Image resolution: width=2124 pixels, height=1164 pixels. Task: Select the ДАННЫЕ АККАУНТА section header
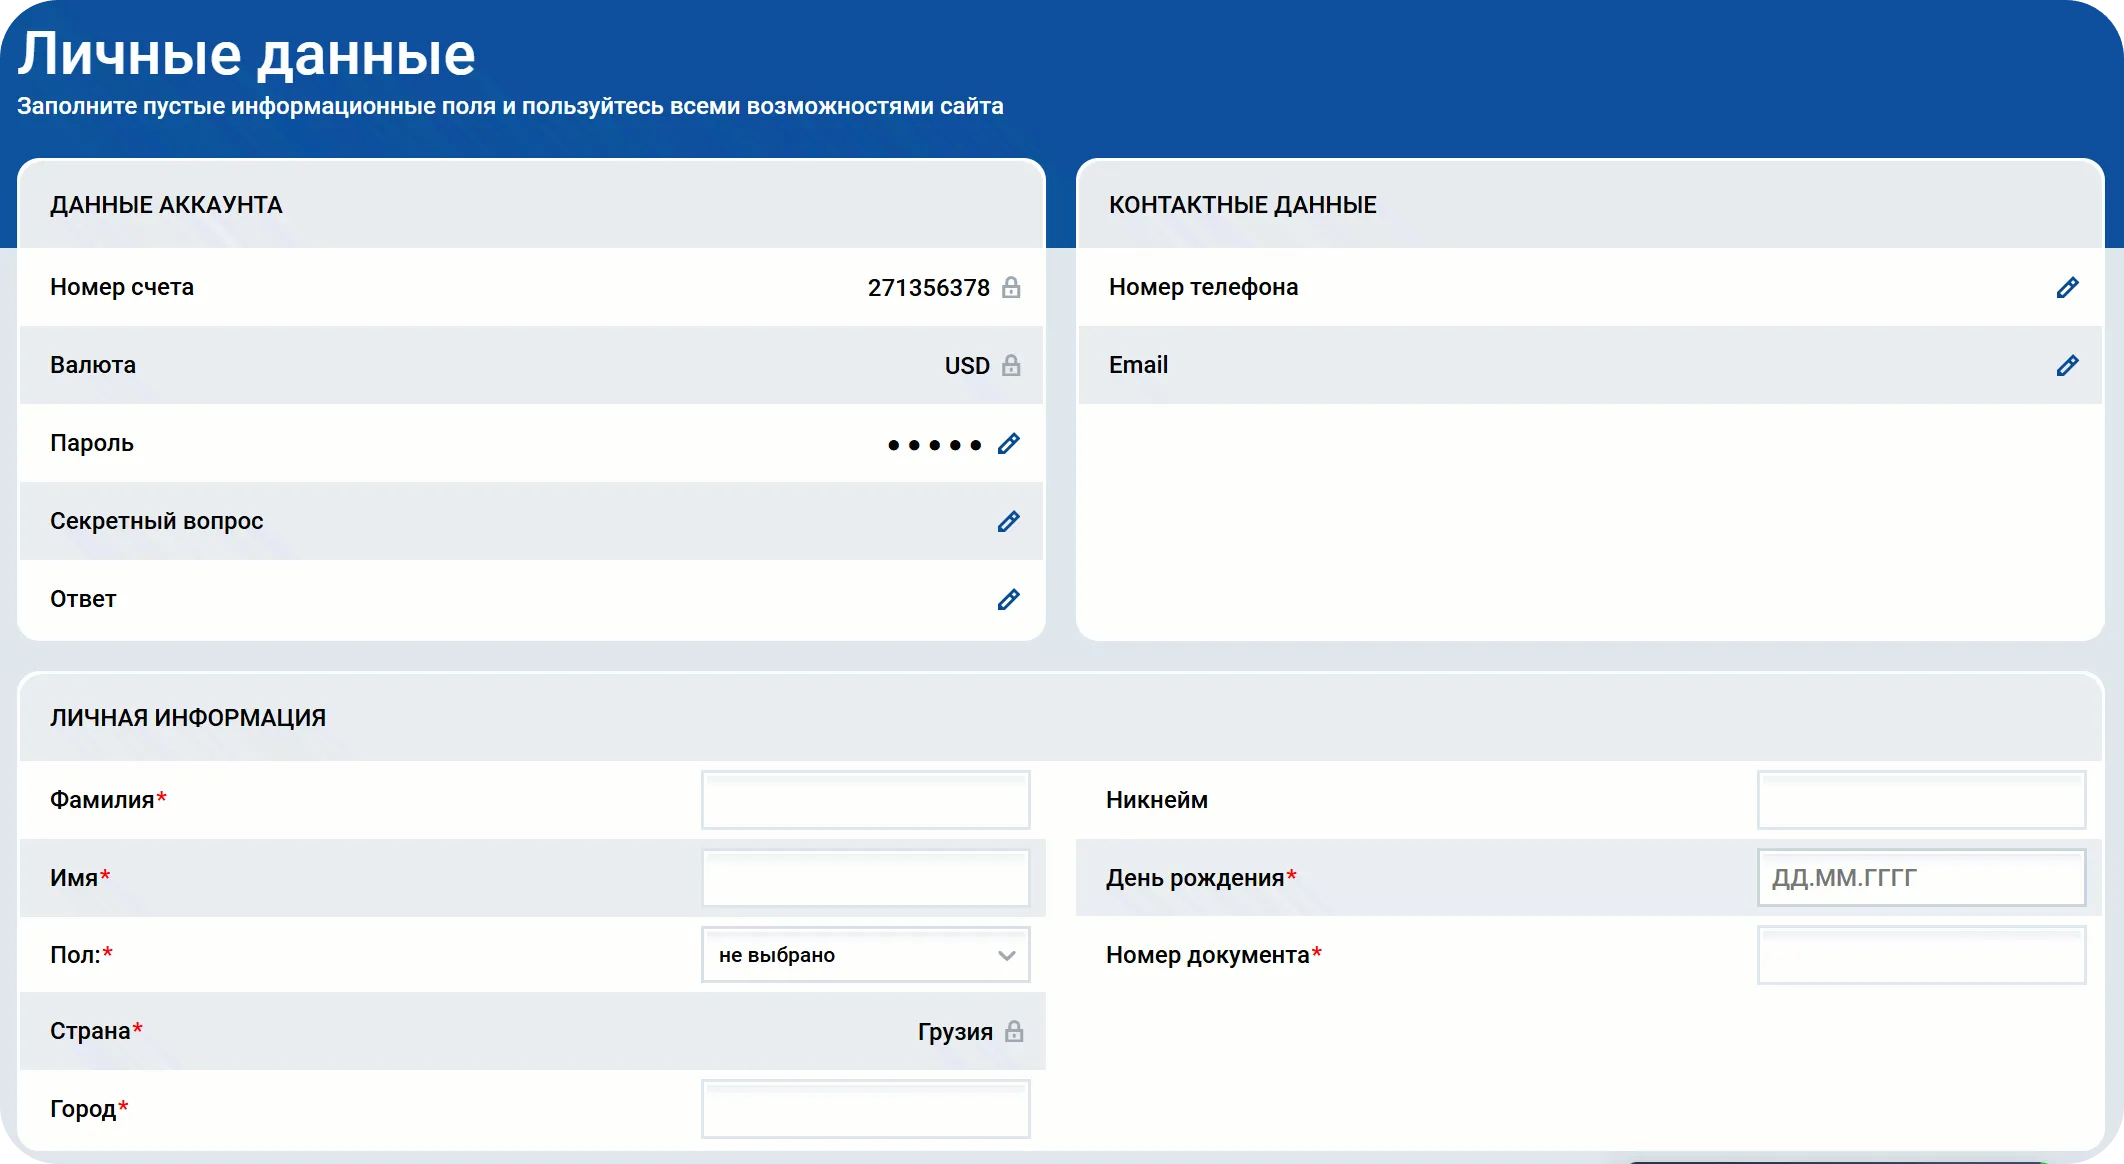pyautogui.click(x=166, y=206)
